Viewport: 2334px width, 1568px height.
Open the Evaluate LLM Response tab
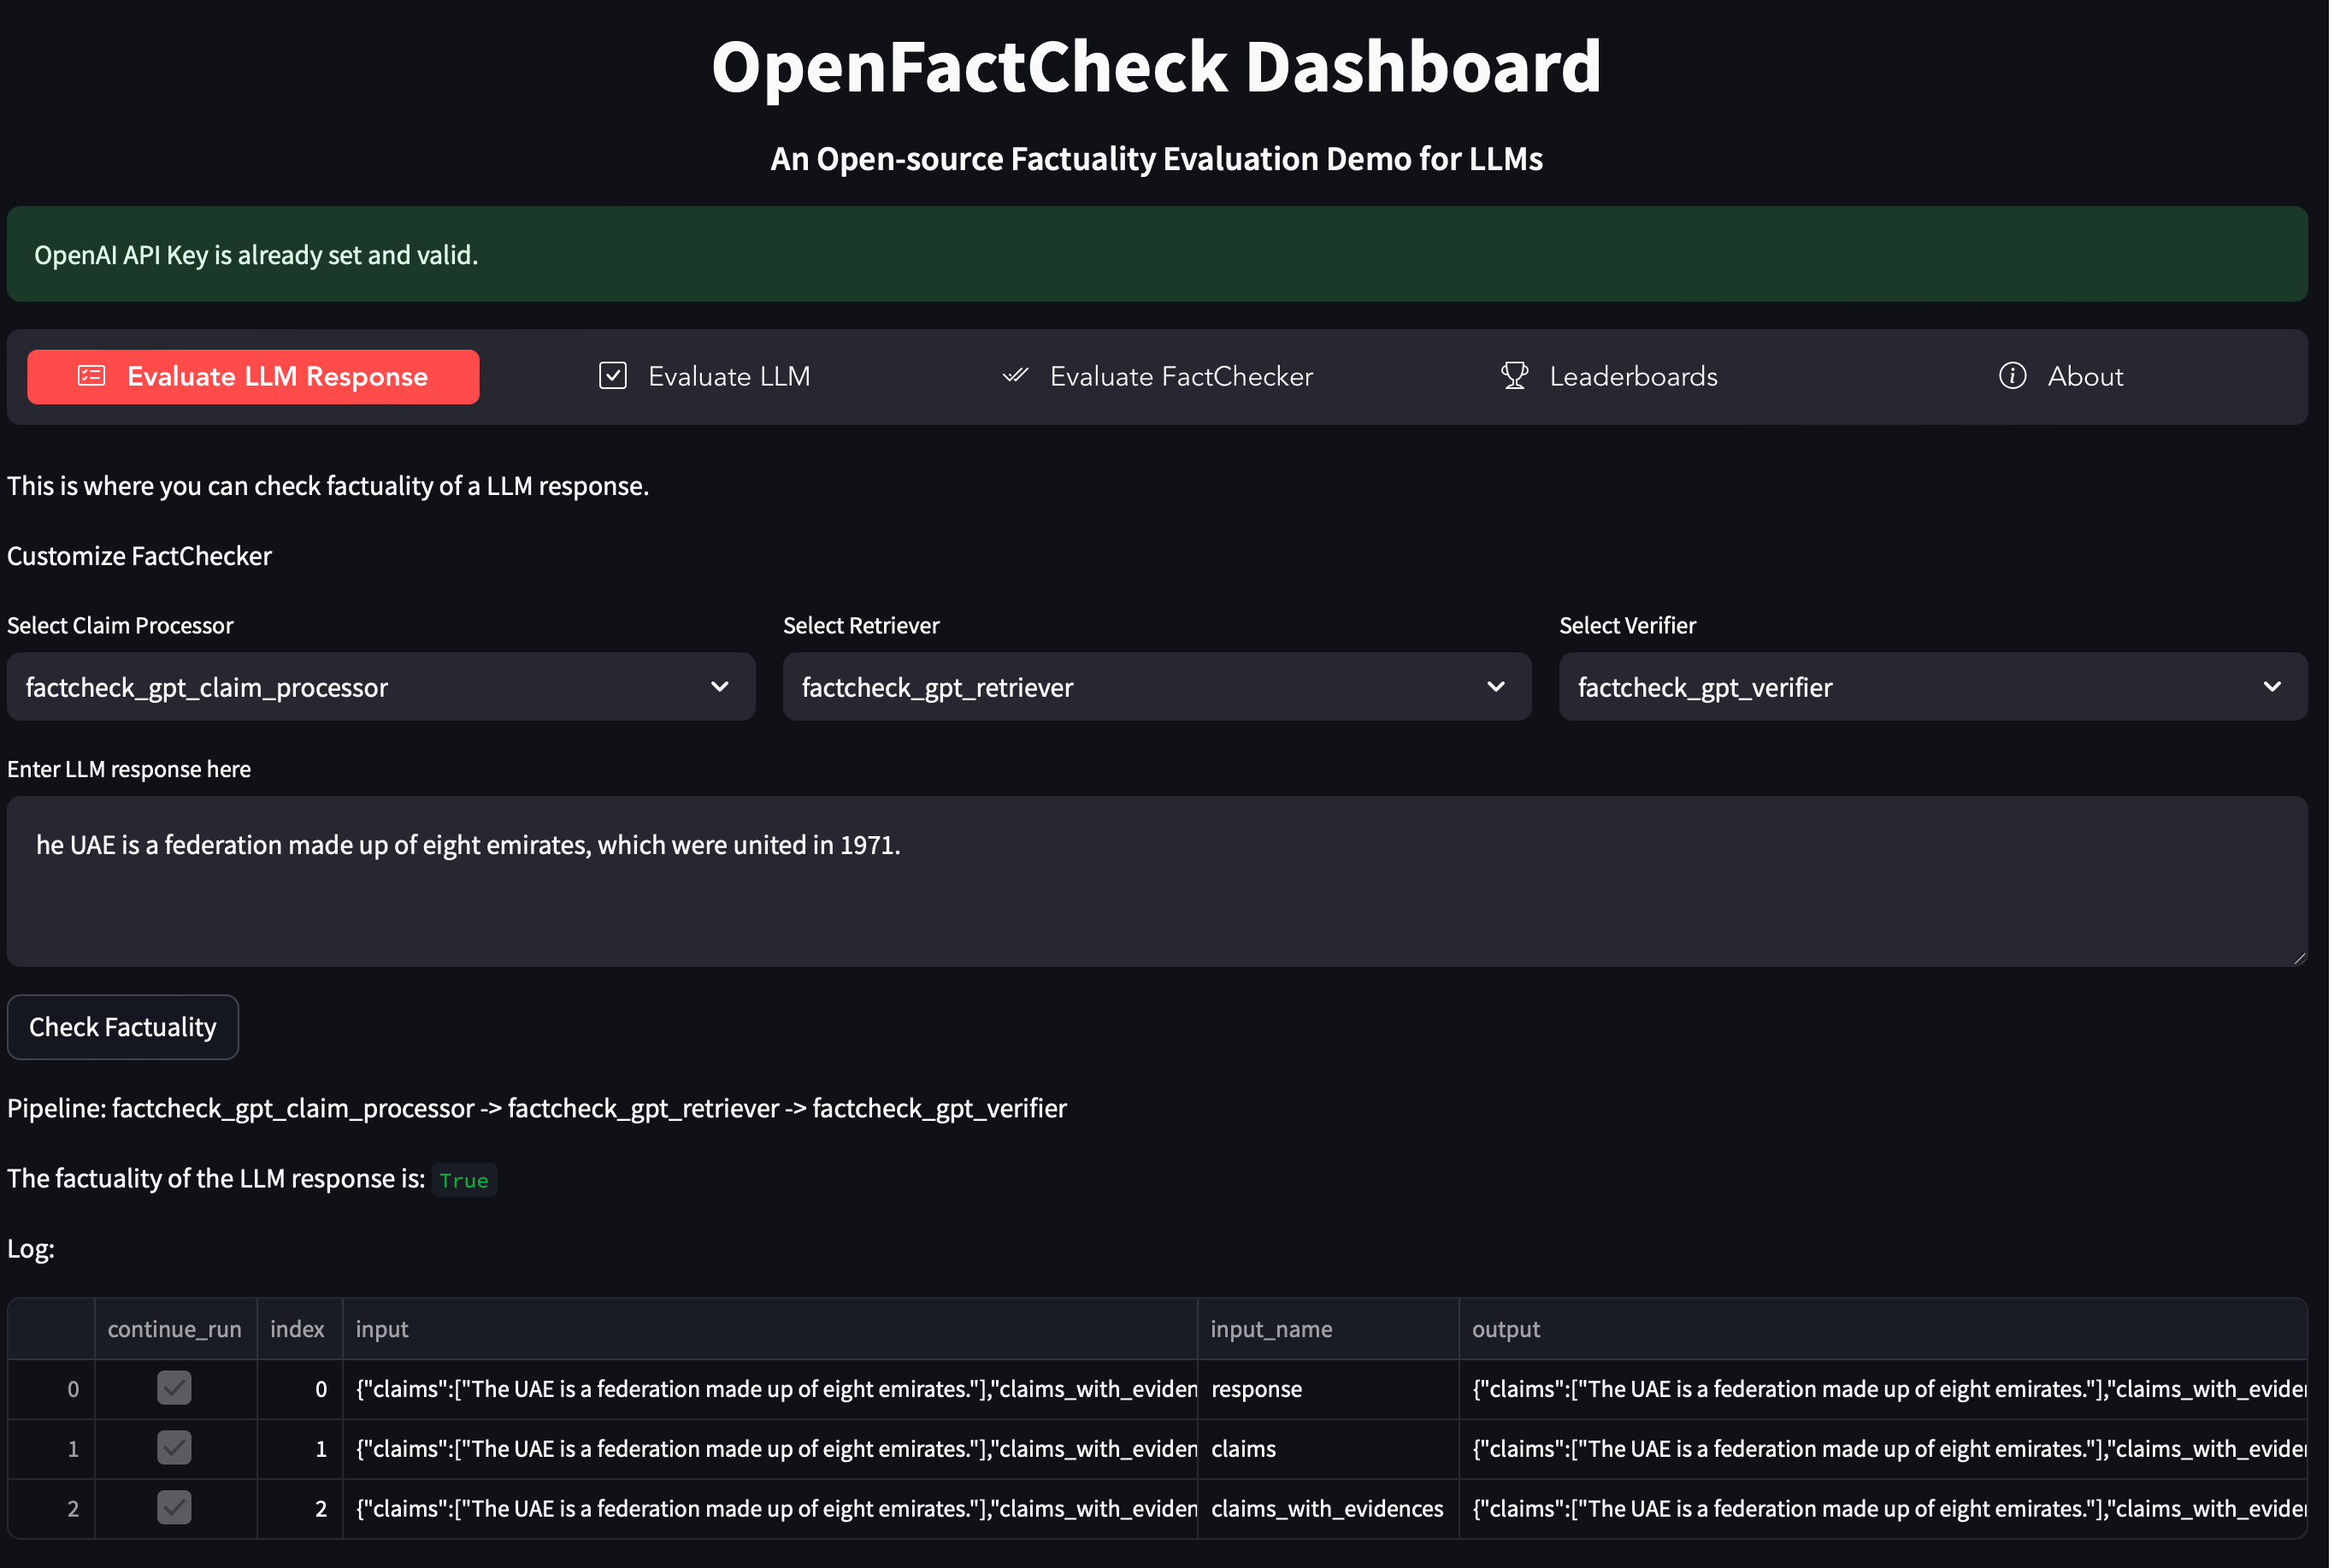(x=253, y=377)
